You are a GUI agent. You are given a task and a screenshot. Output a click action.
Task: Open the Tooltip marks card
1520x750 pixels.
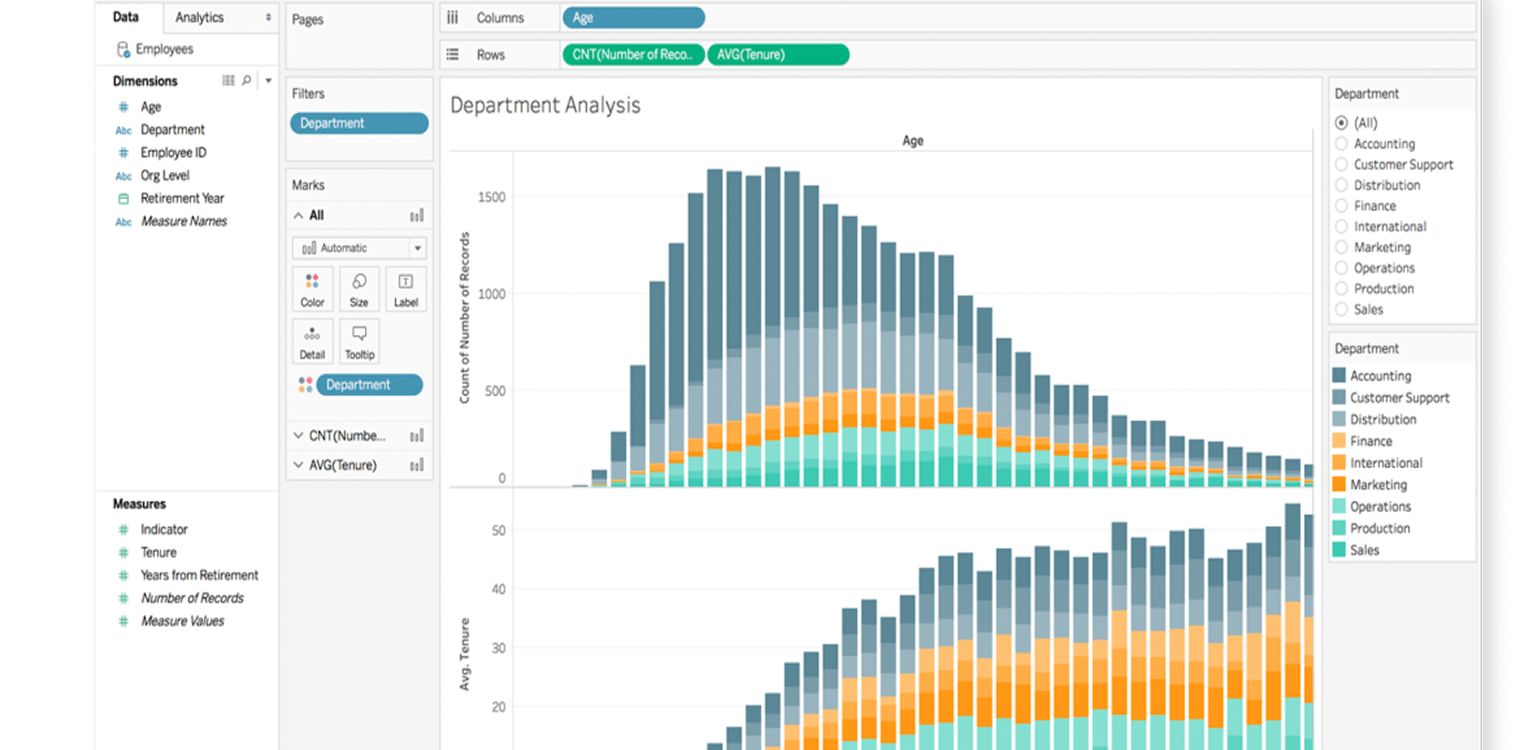pos(359,341)
